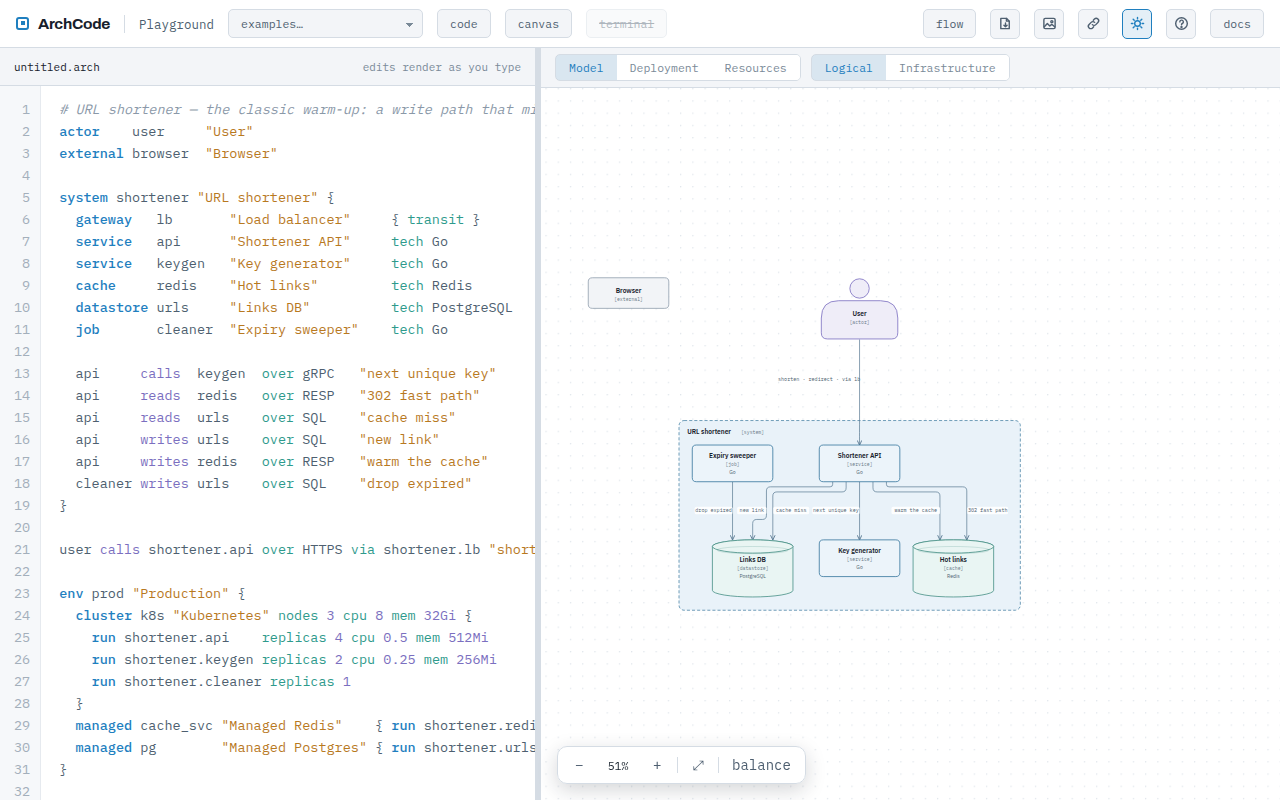The width and height of the screenshot is (1280, 800).
Task: Download the architecture file
Action: 1005,24
